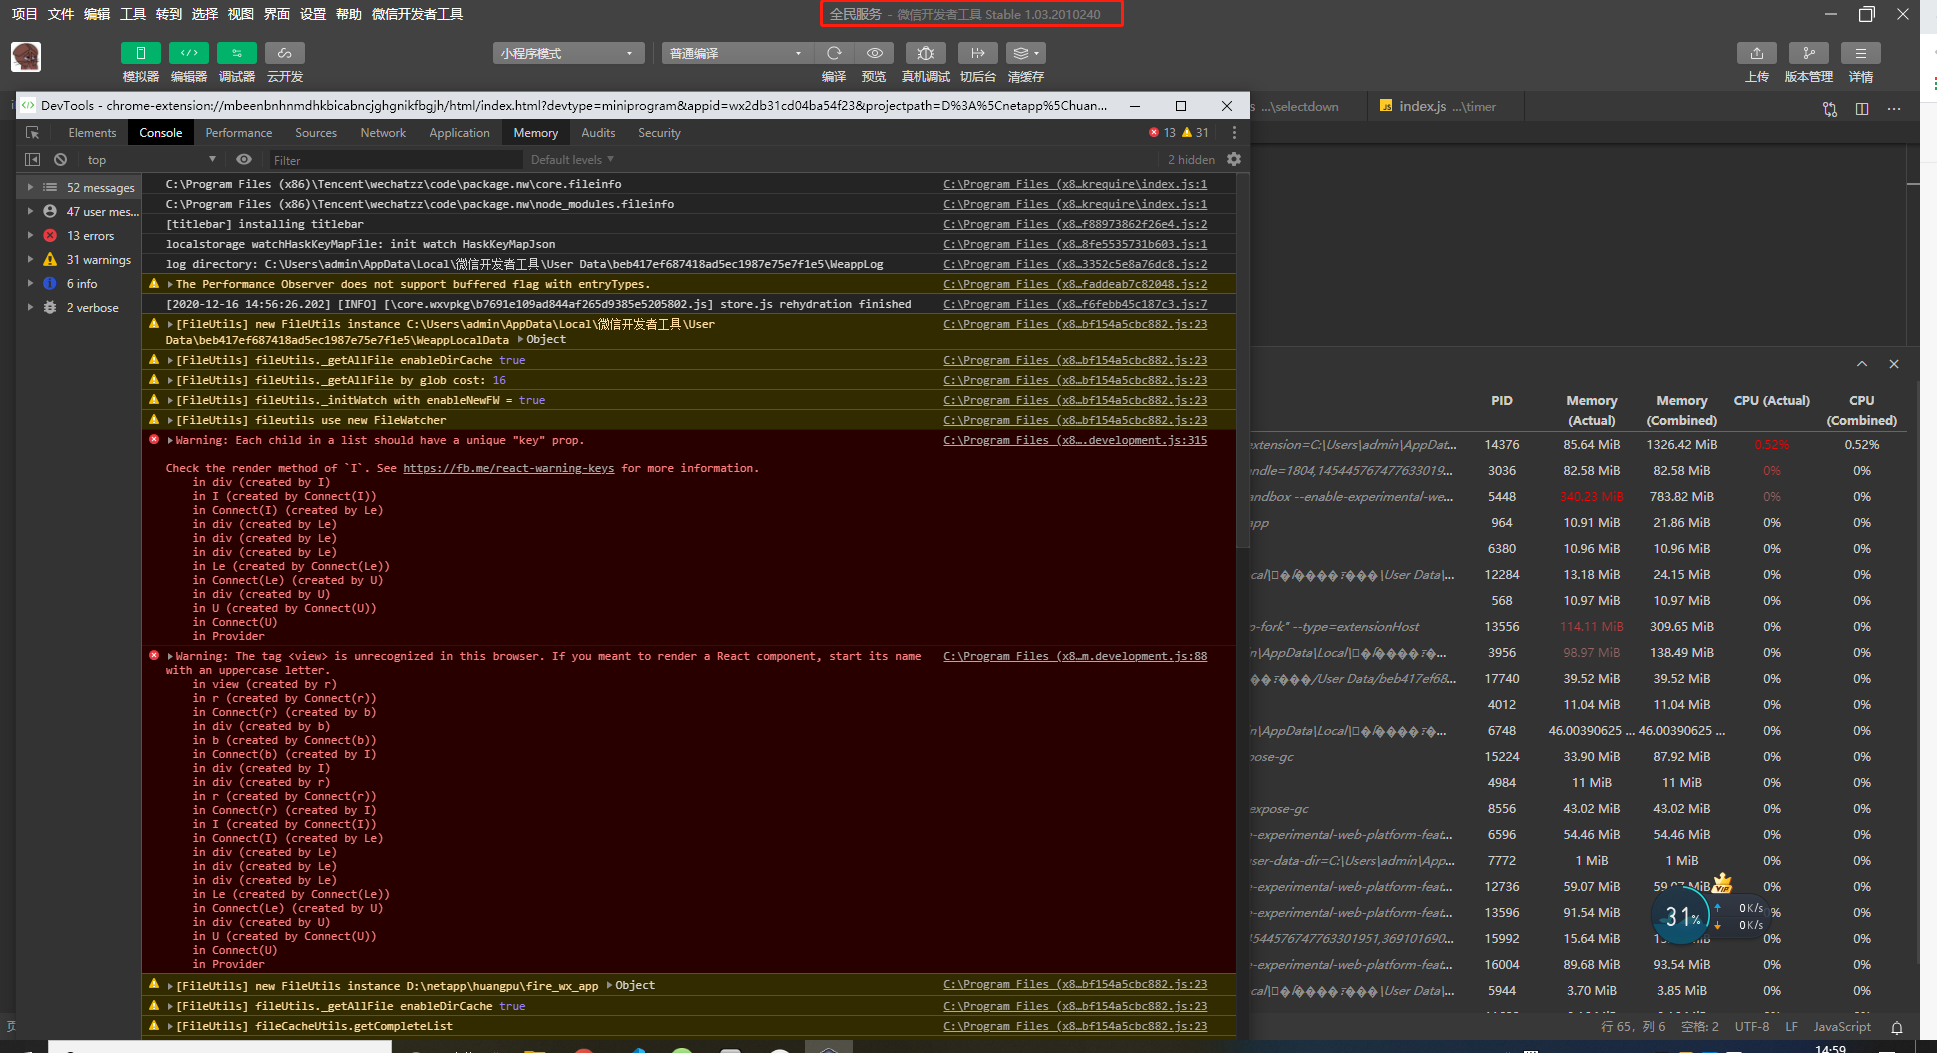This screenshot has height=1053, width=1937.
Task: Click the preview (预览) eye icon
Action: coord(875,53)
